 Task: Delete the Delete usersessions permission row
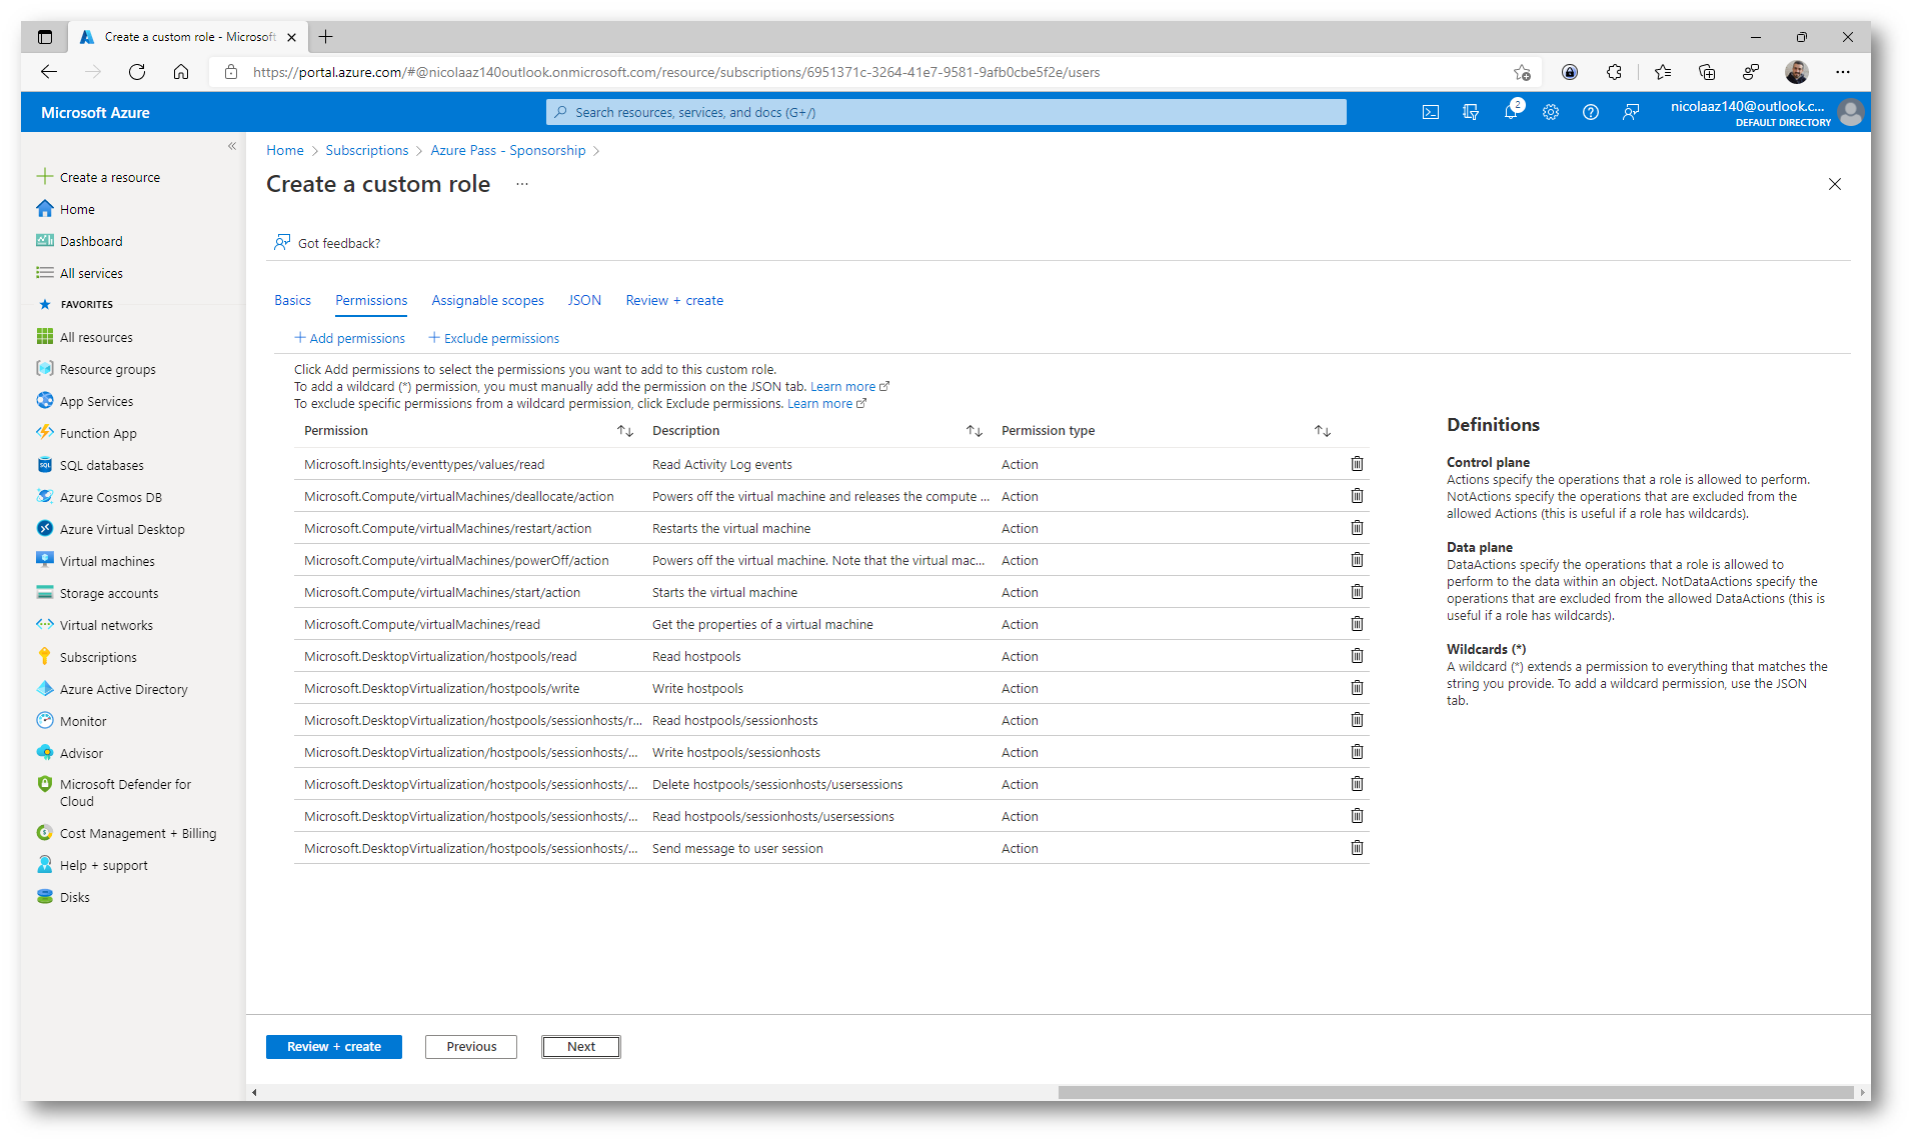click(1357, 784)
